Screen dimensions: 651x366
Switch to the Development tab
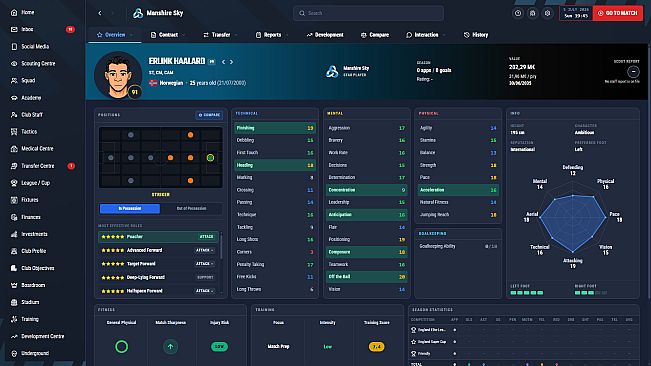325,35
